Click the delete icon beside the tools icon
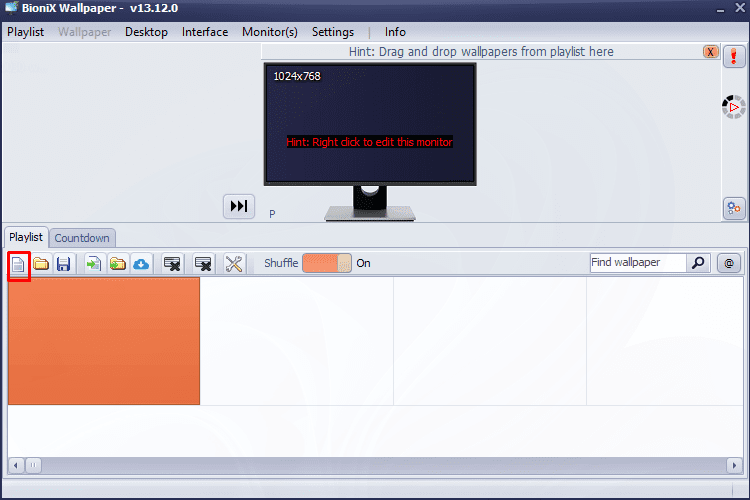The height and width of the screenshot is (500, 750). click(203, 264)
